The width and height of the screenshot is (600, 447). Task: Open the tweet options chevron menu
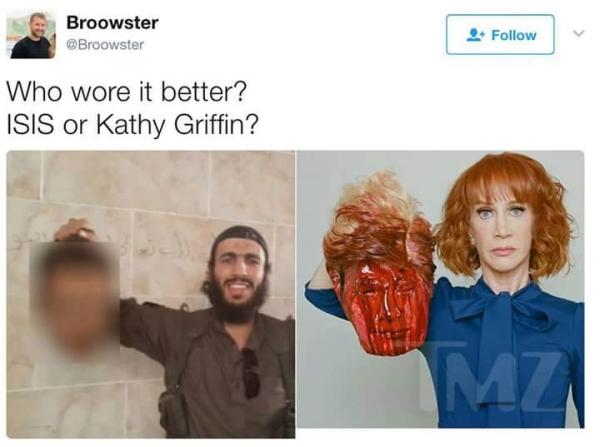tap(579, 33)
